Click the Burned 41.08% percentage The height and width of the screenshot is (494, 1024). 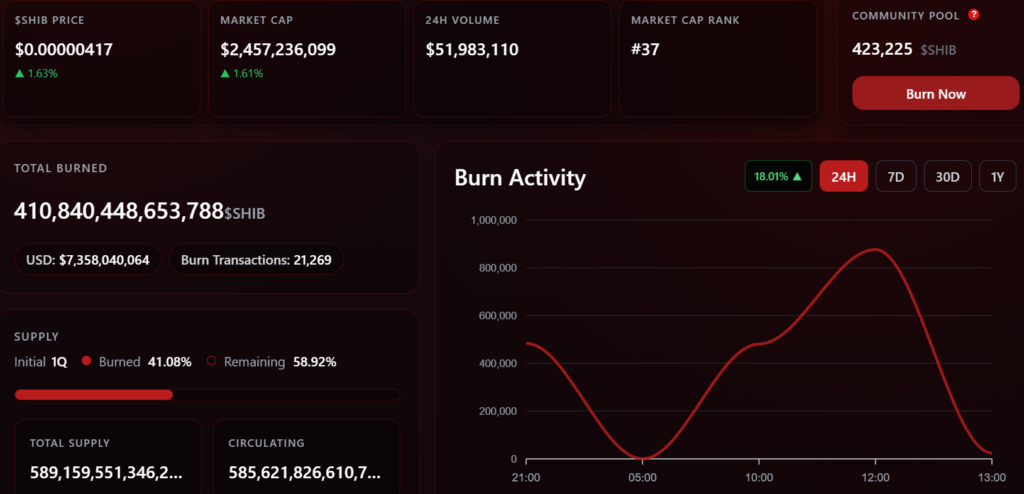point(169,361)
